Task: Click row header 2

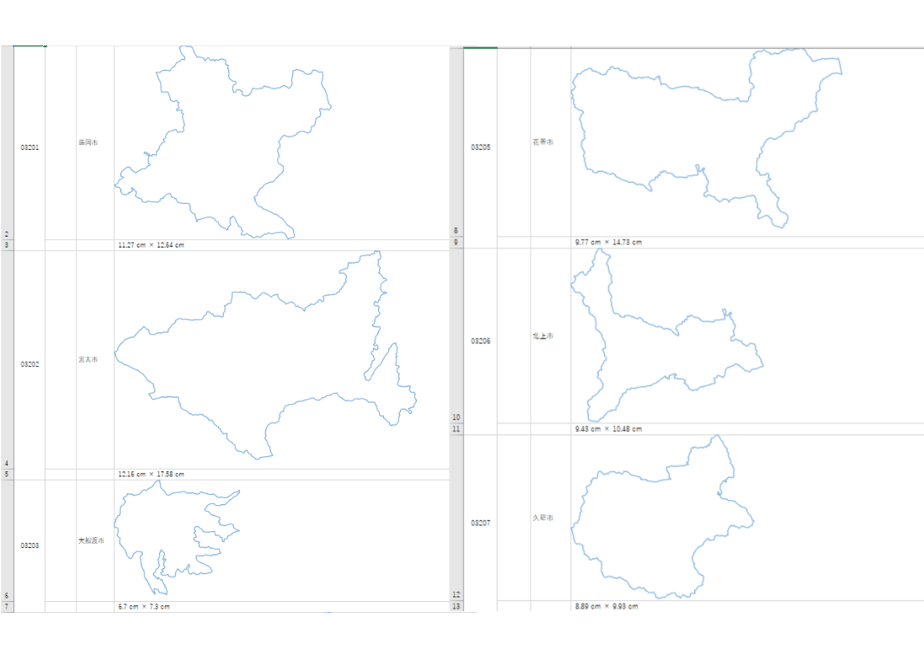Action: click(6, 143)
